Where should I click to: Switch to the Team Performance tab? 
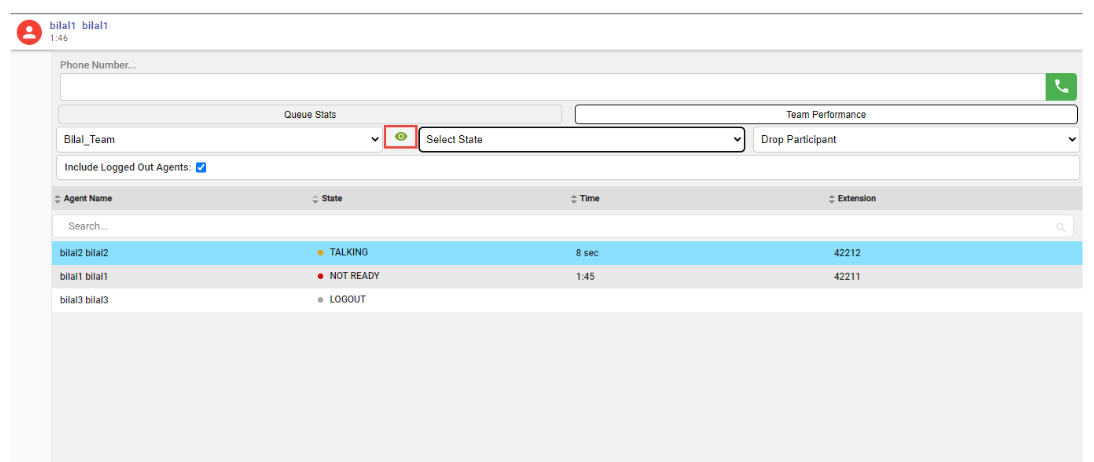(x=825, y=115)
